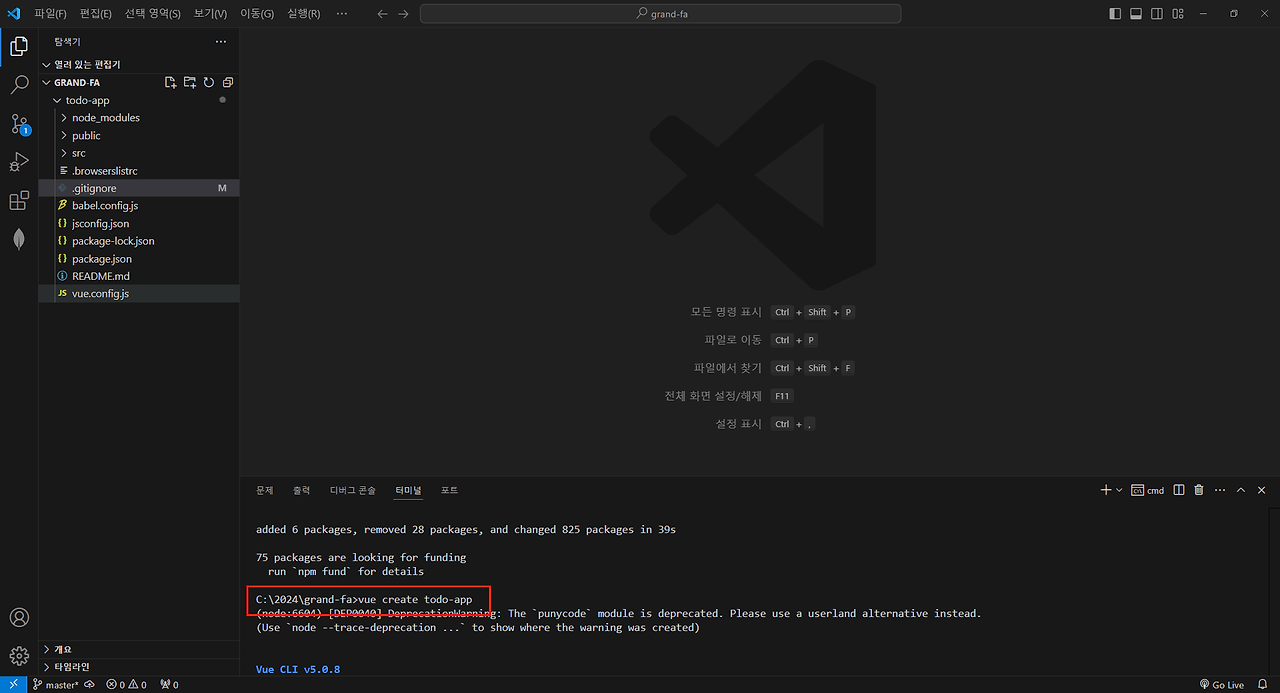The height and width of the screenshot is (693, 1280).
Task: Collapse the todo-app folder
Action: click(x=139, y=100)
